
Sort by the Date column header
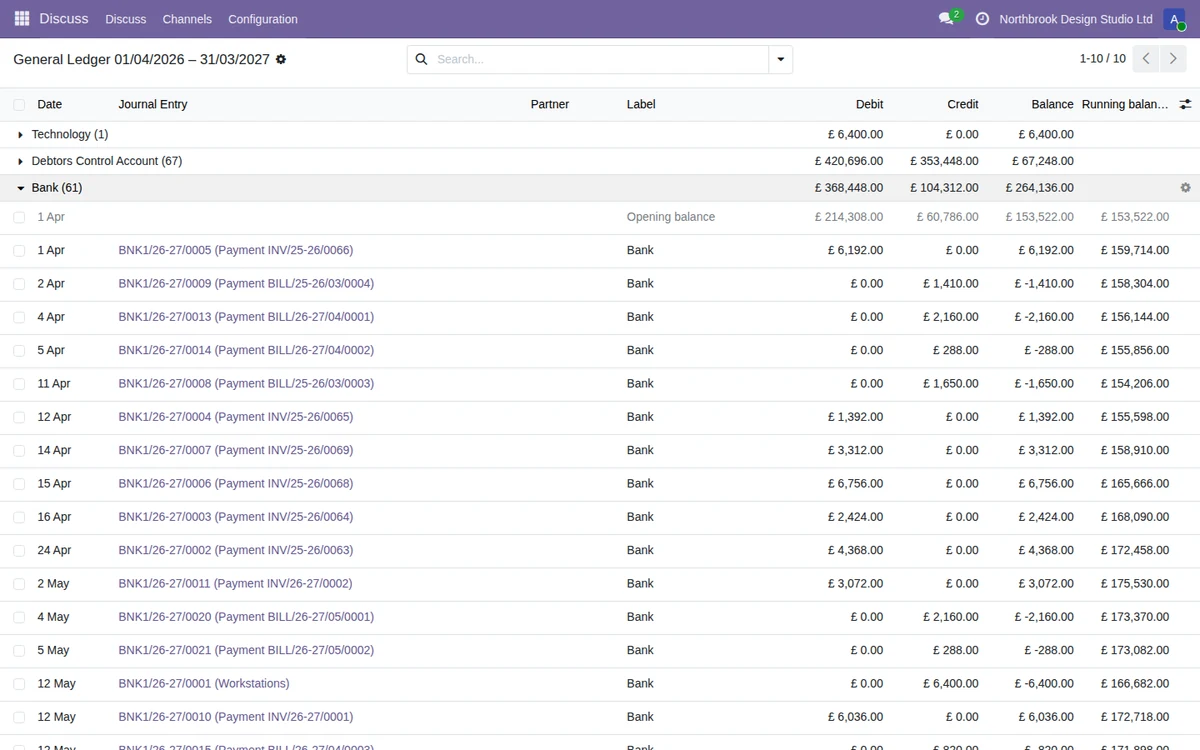click(50, 104)
